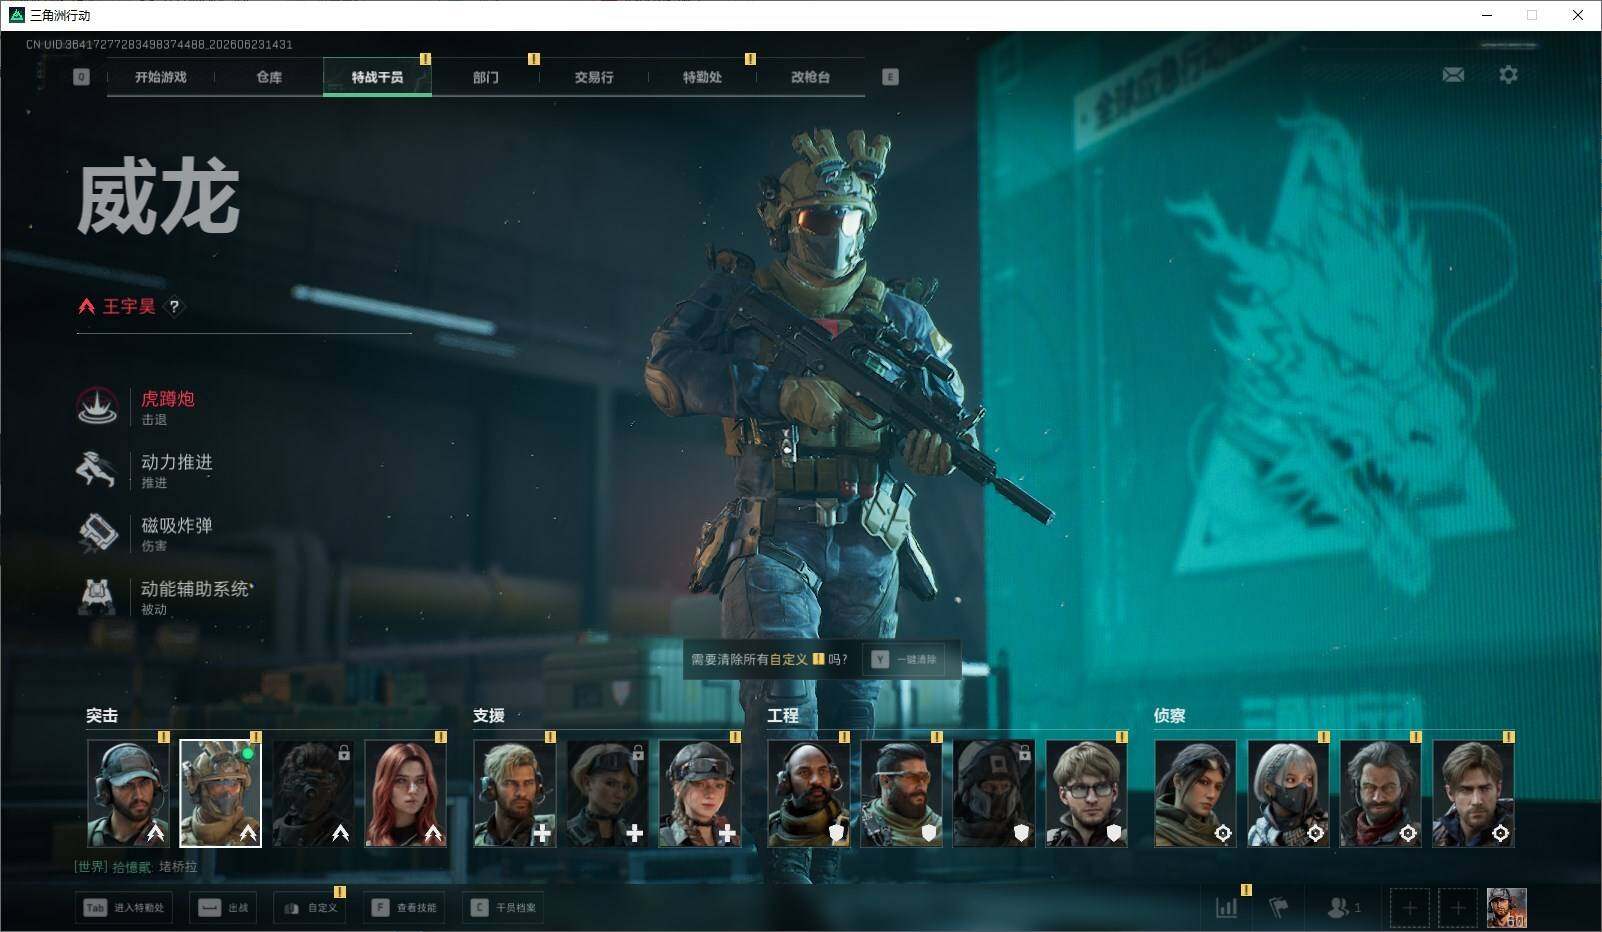Open the mail inbox envelope icon
Screen dimensions: 1602x932
coord(1453,75)
